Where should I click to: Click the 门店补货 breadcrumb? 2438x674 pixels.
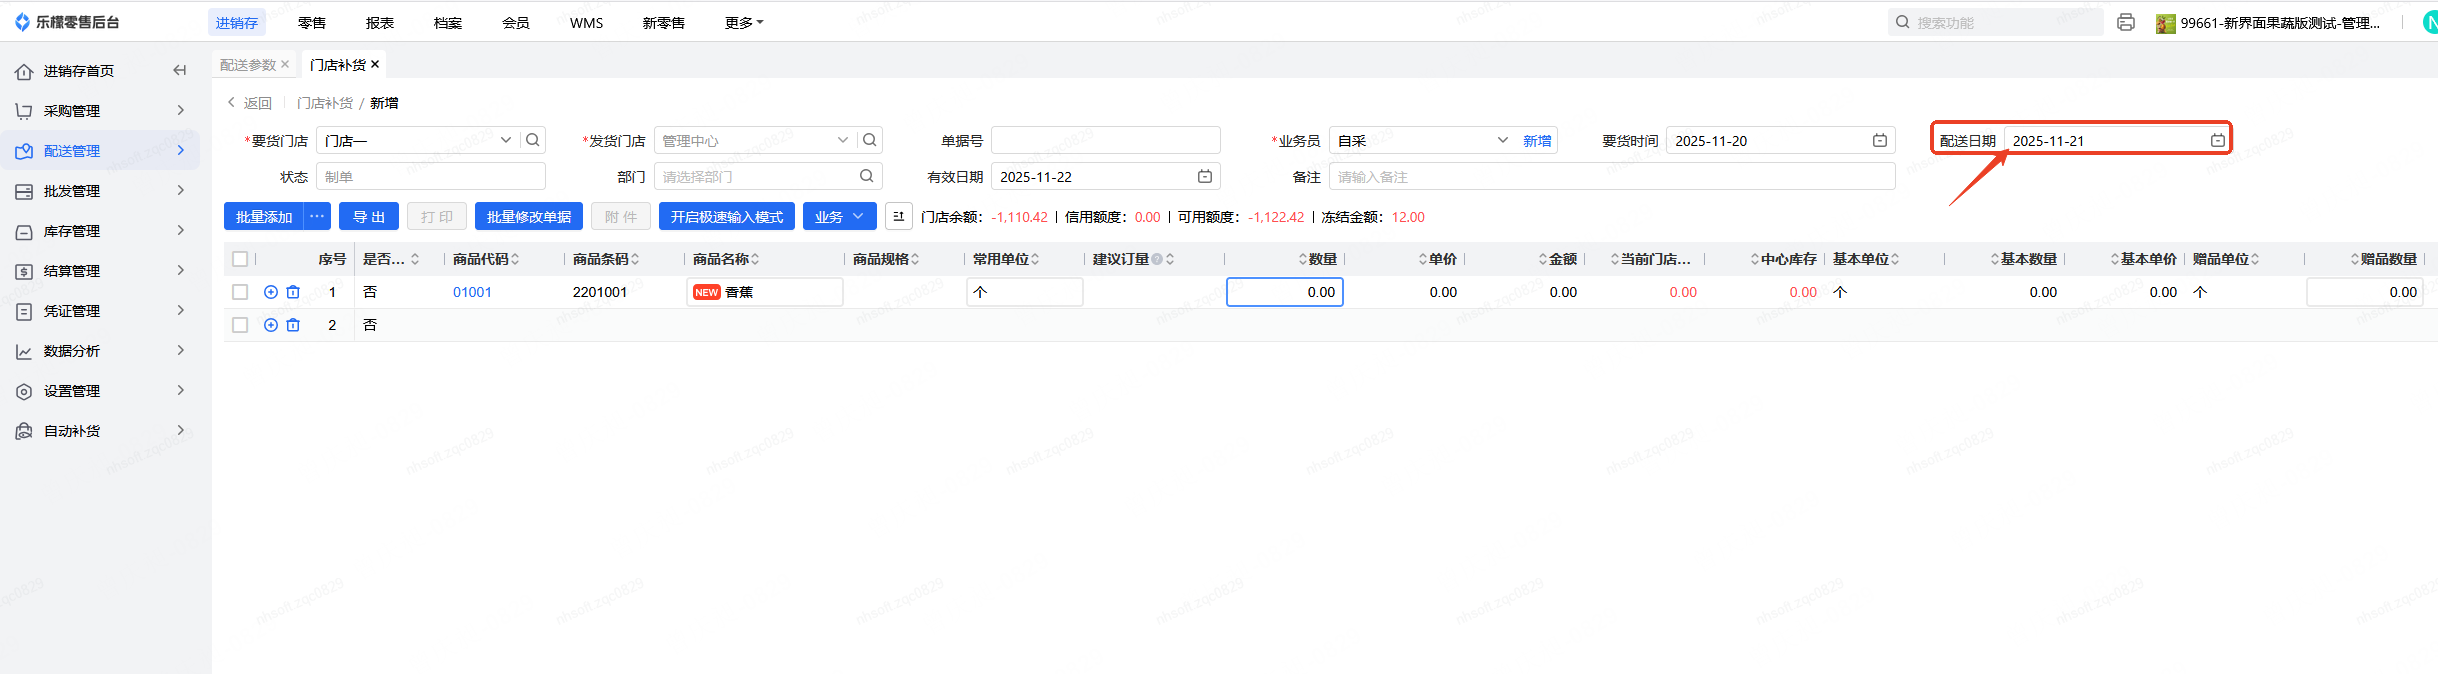(325, 103)
